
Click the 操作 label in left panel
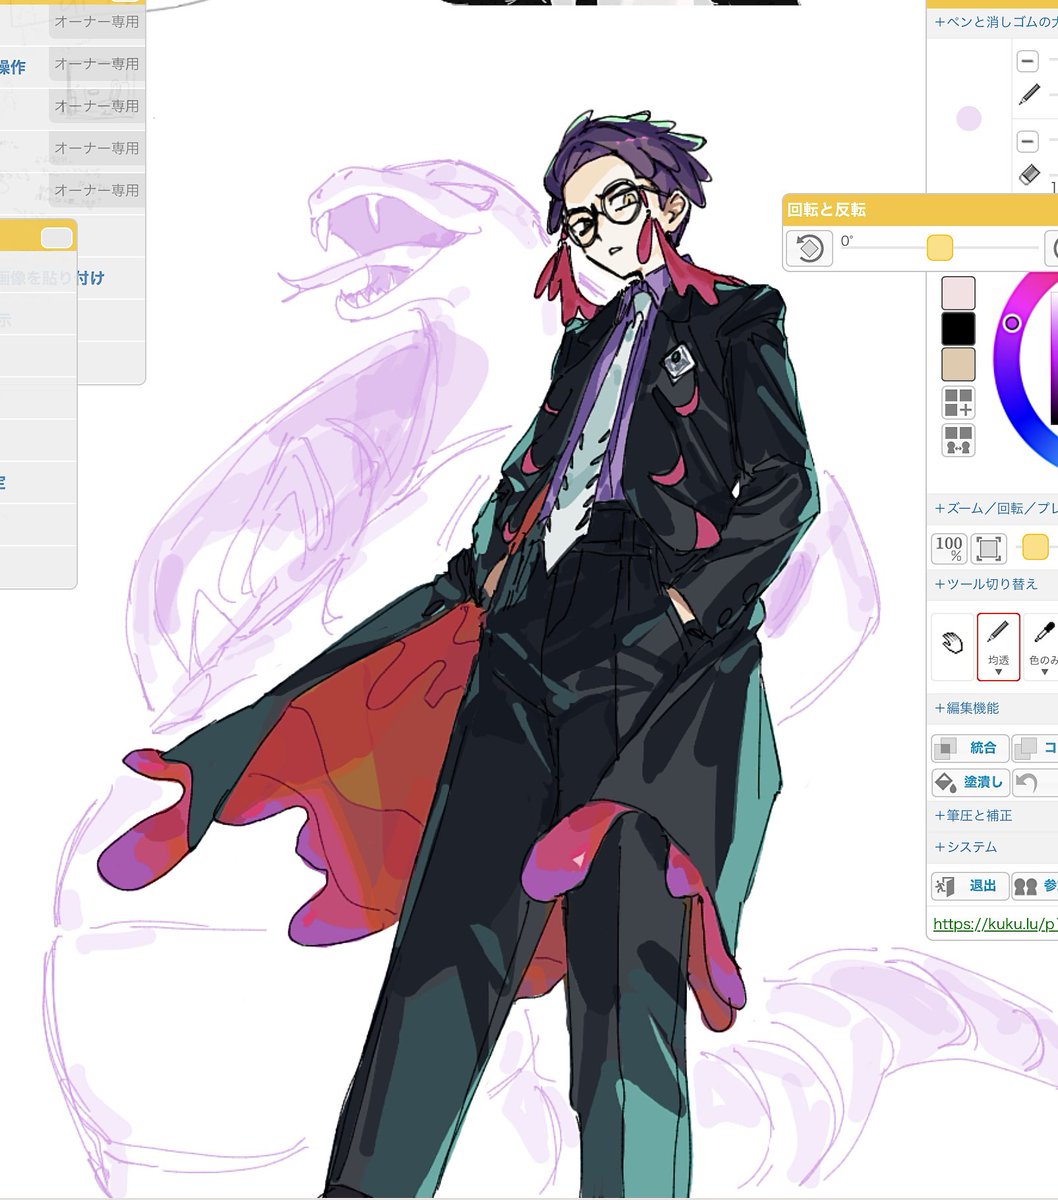13,67
